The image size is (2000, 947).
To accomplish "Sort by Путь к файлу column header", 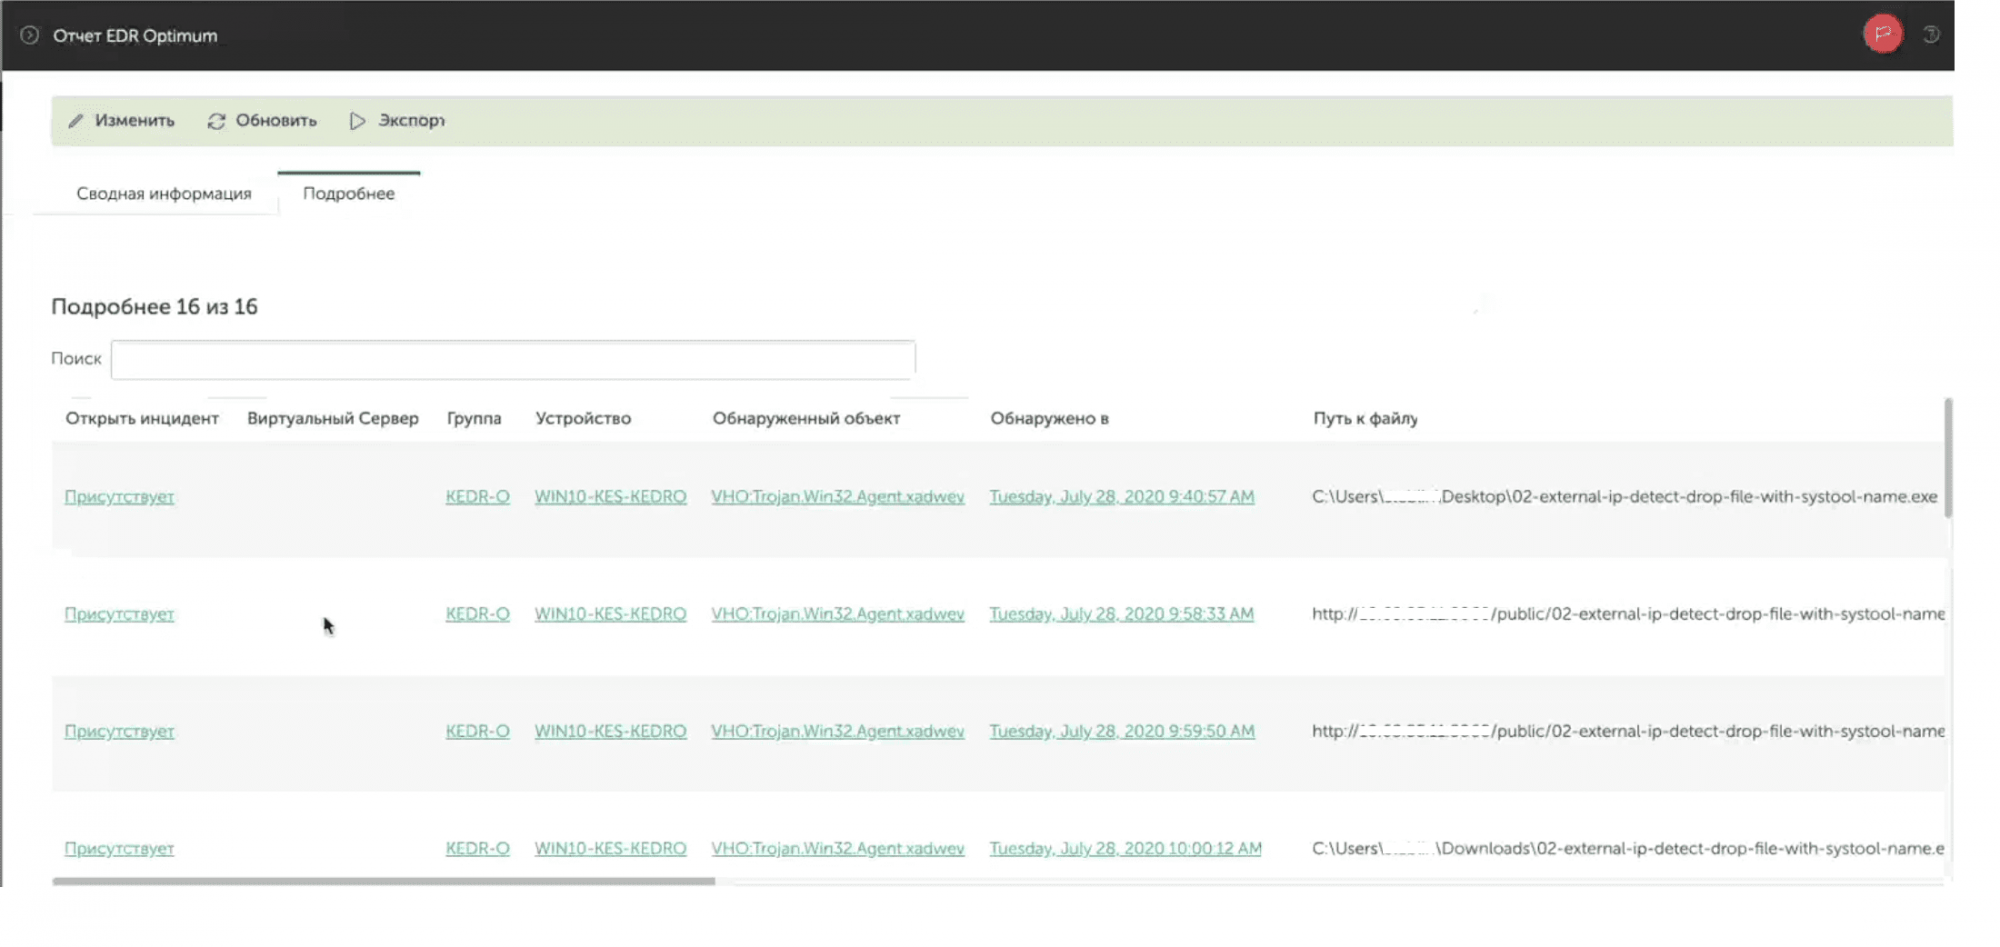I will click(x=1365, y=418).
